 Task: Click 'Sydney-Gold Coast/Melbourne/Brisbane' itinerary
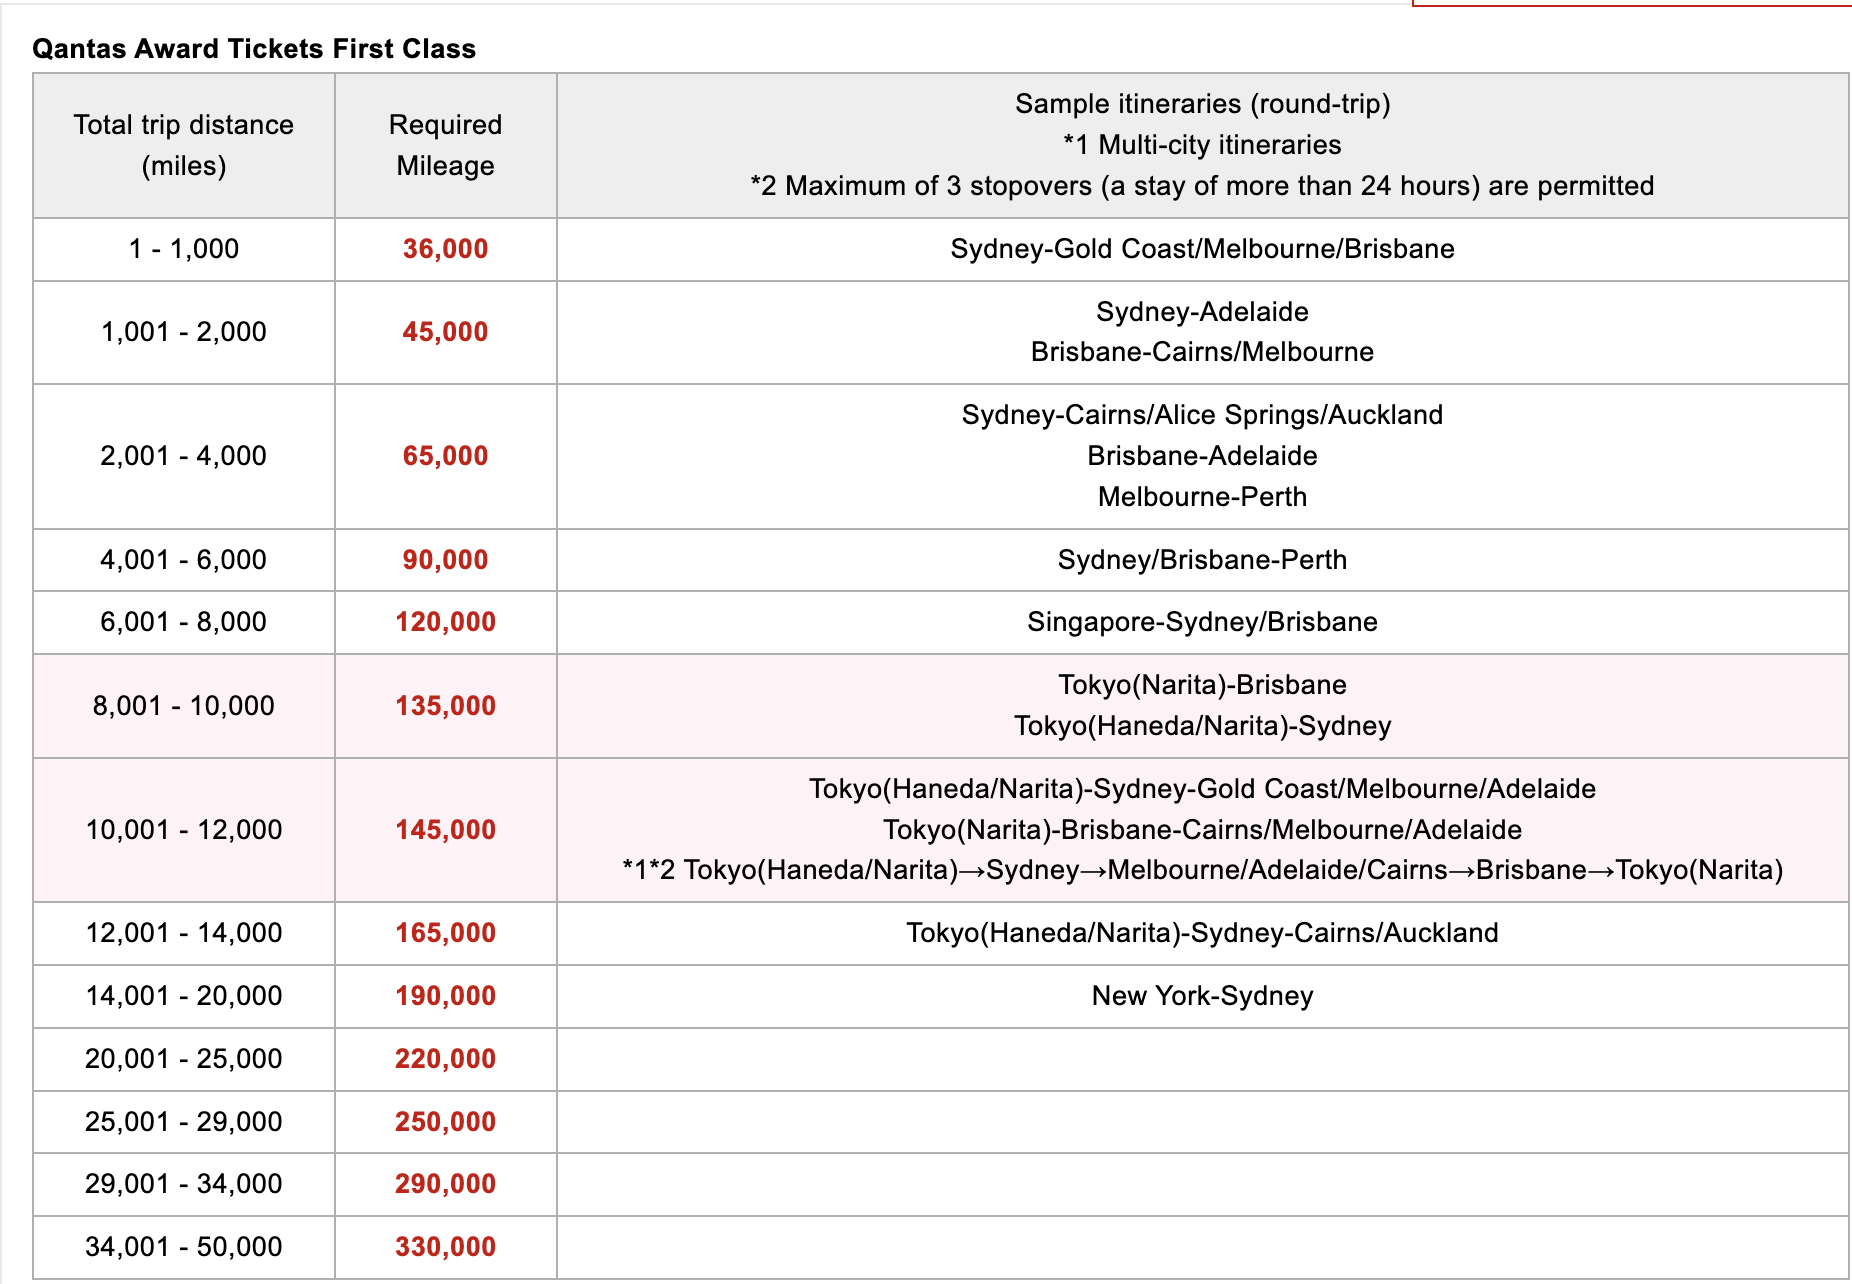coord(1203,249)
